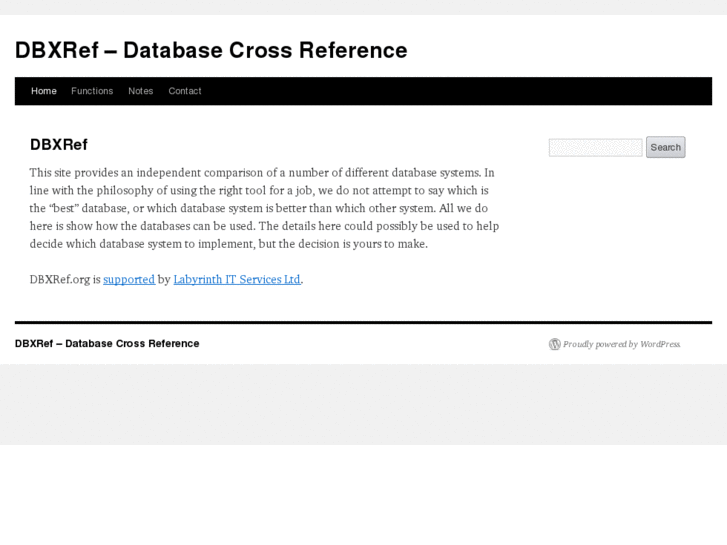This screenshot has width=727, height=545.
Task: Click the paragraph starting 'This site provides'
Action: tap(264, 208)
